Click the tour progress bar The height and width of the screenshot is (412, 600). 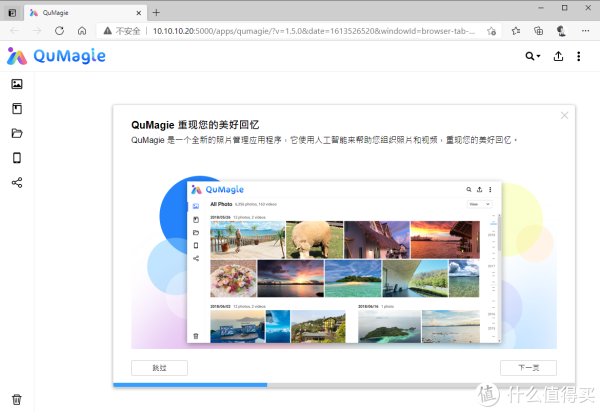344,385
